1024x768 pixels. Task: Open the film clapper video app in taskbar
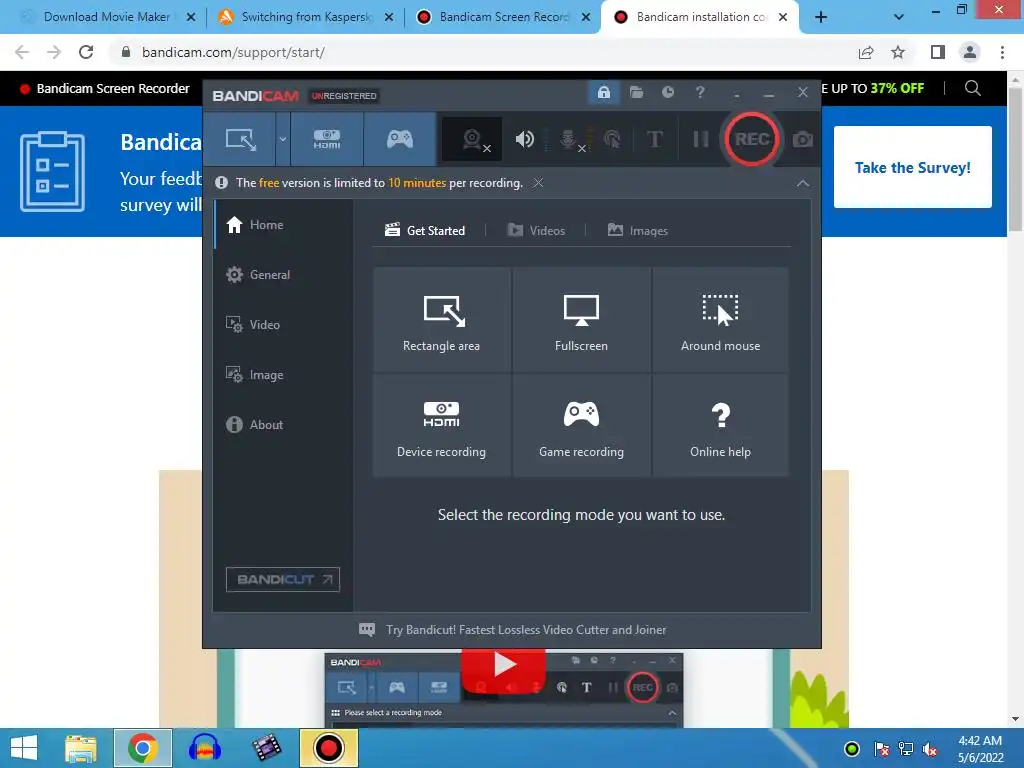click(266, 748)
